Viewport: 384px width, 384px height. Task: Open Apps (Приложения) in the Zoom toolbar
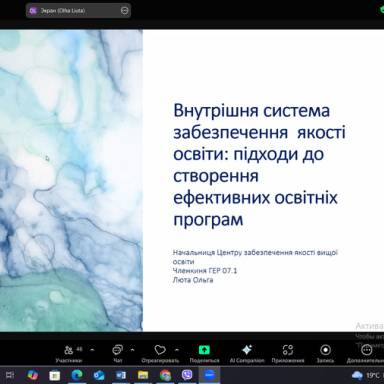[288, 354]
